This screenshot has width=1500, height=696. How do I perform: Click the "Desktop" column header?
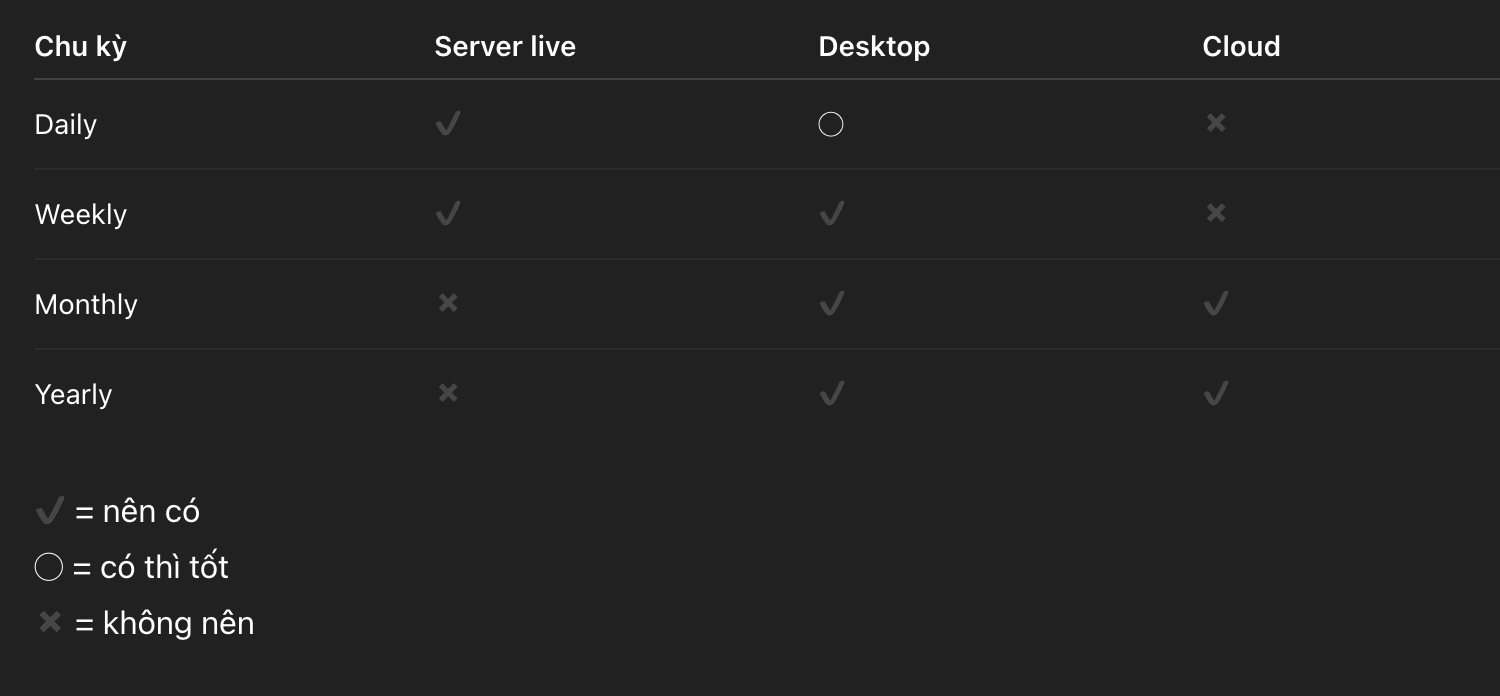(x=874, y=46)
